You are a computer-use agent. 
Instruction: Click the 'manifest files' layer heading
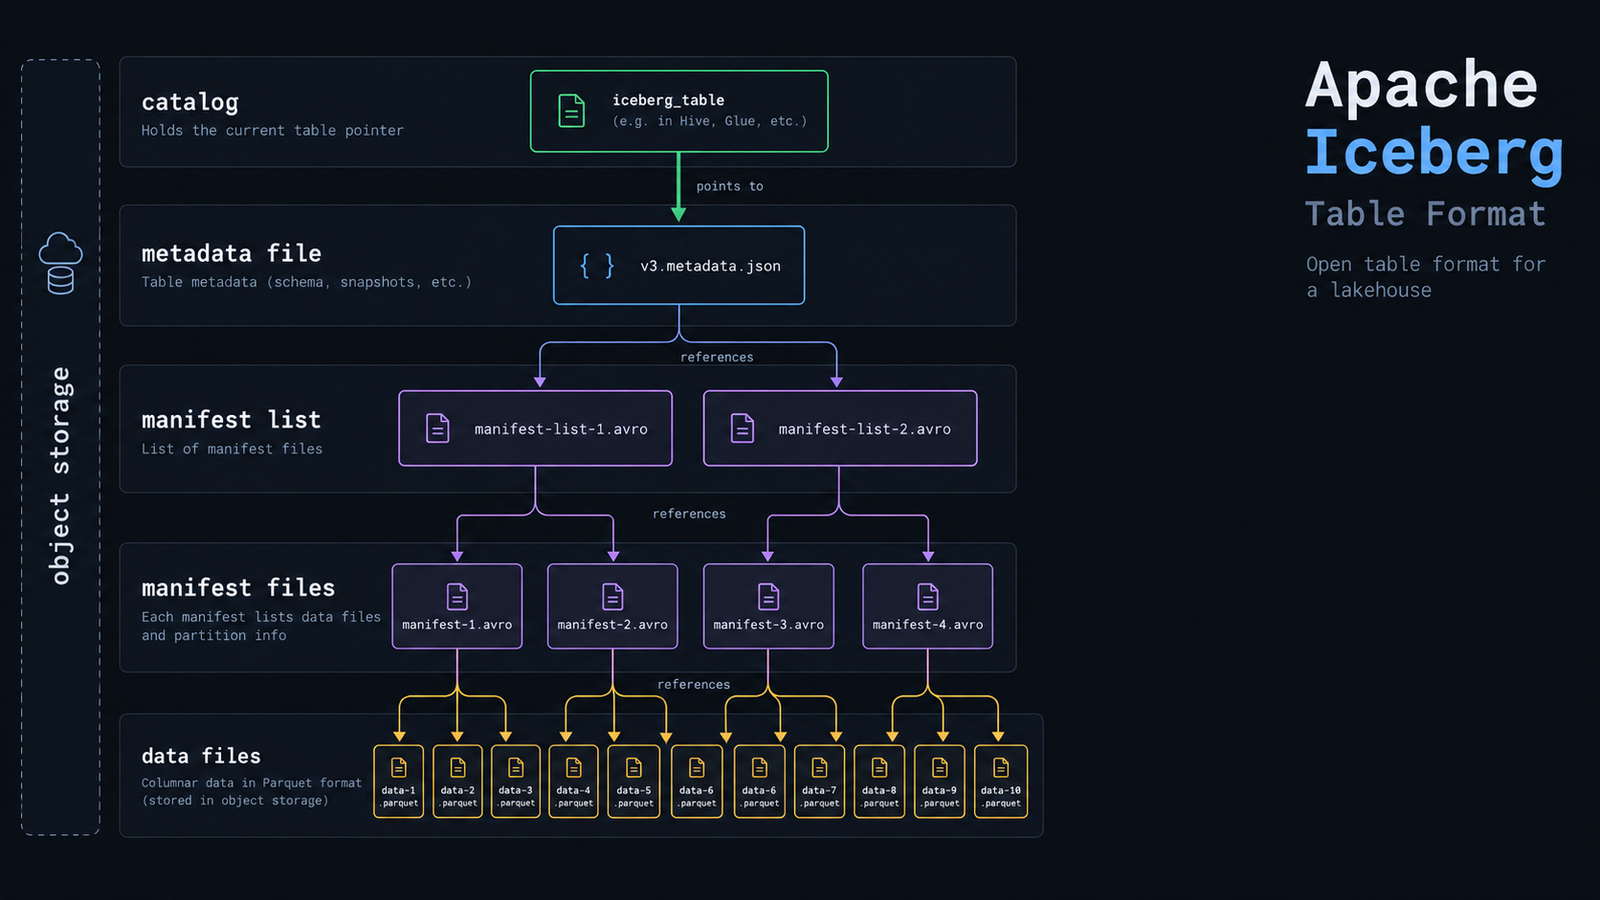238,588
